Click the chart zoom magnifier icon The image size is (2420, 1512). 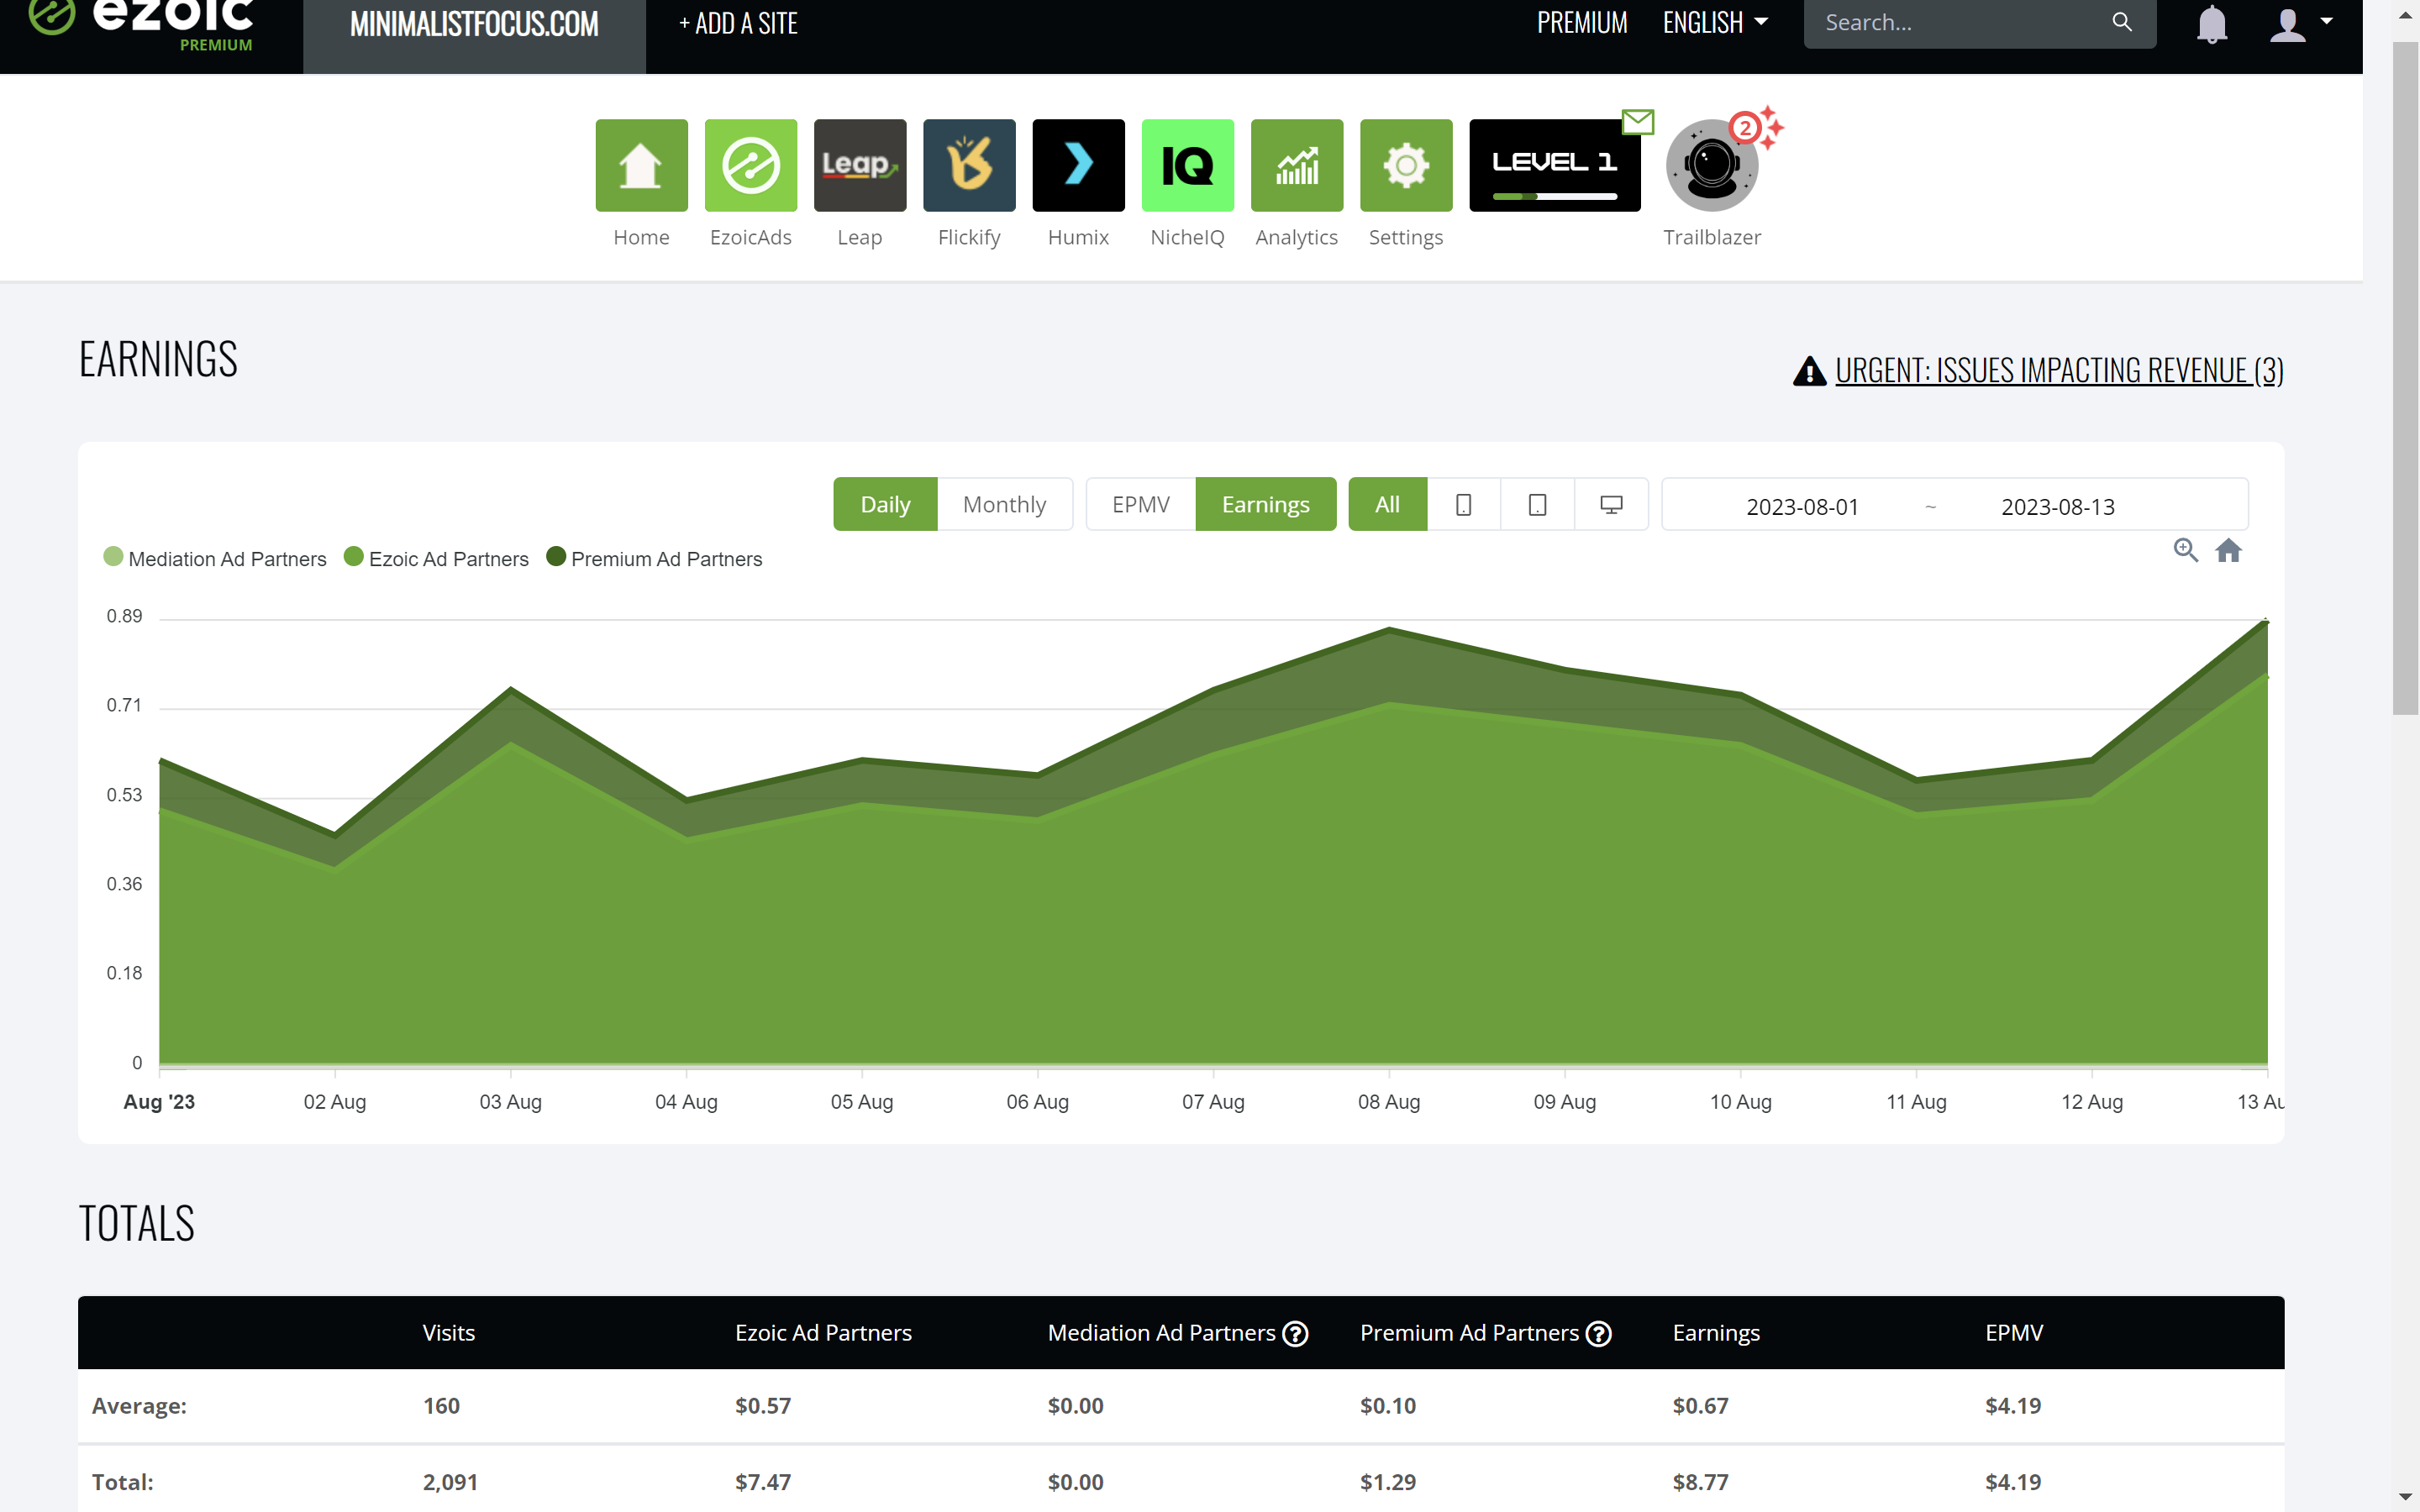(2185, 550)
